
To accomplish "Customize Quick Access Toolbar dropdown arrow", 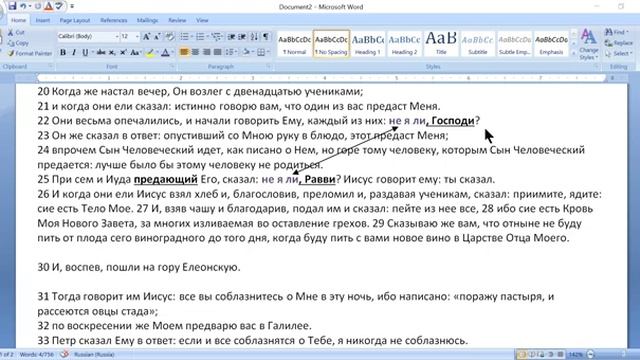I will click(72, 7).
